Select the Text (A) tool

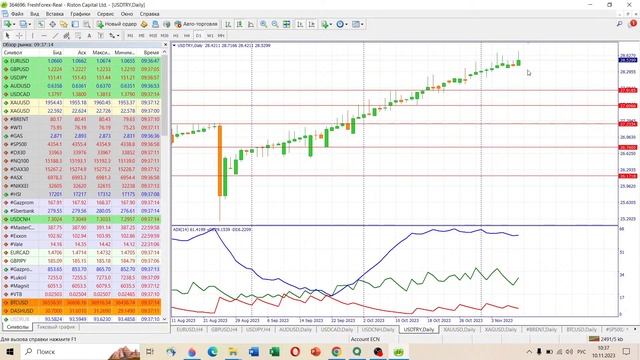coord(89,36)
